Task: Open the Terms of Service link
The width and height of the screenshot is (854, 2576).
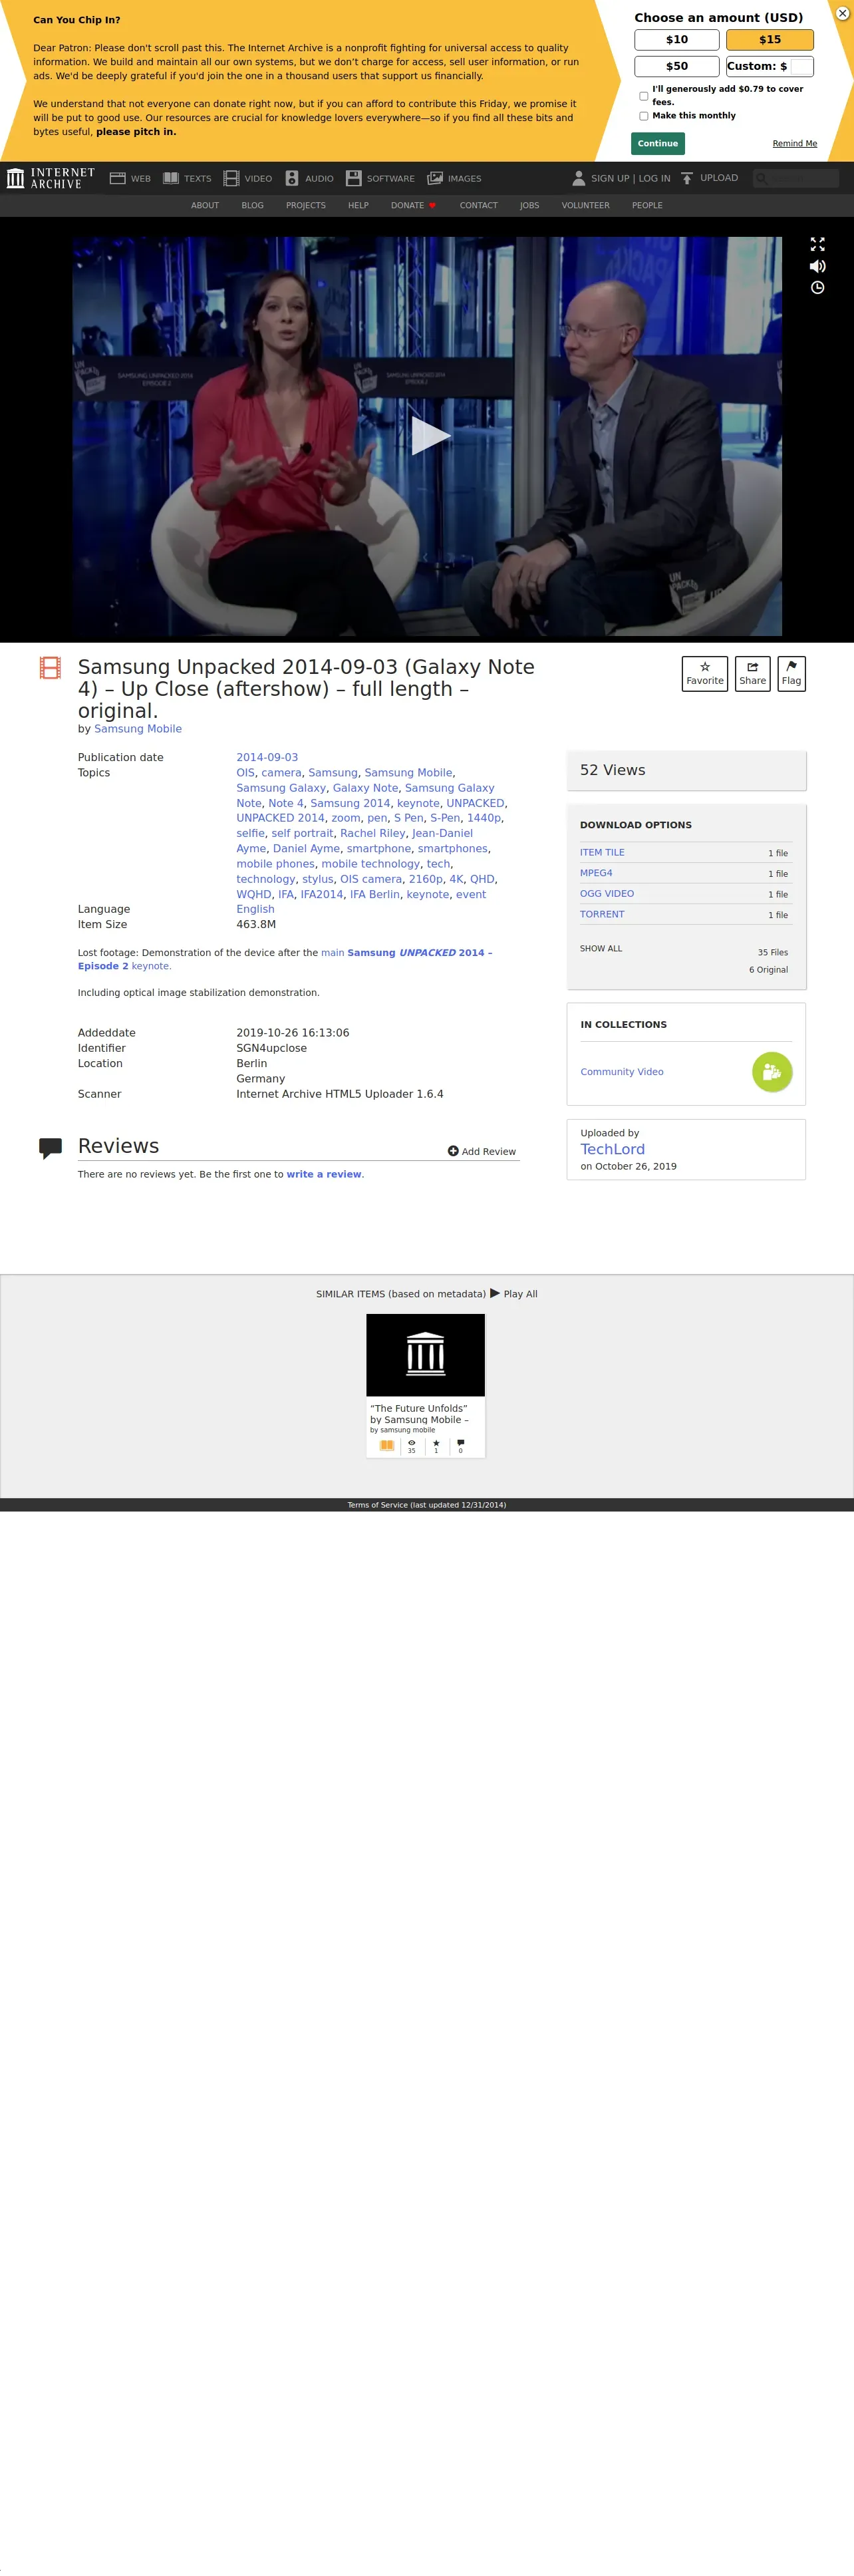Action: (x=427, y=1505)
